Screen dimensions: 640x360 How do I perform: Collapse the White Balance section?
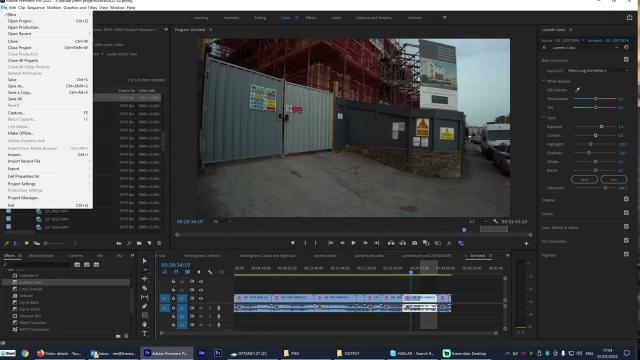point(544,81)
